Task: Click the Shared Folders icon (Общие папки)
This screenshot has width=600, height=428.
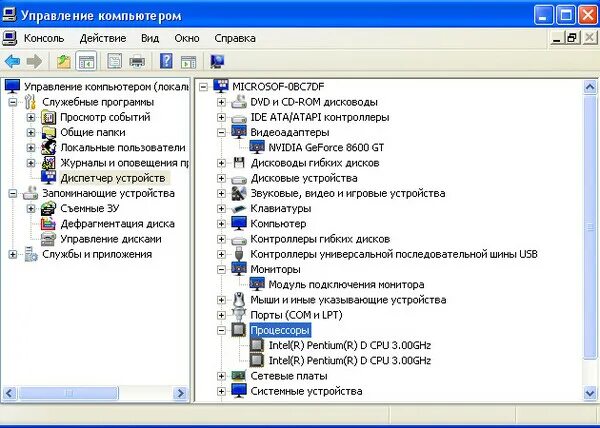Action: pos(49,133)
